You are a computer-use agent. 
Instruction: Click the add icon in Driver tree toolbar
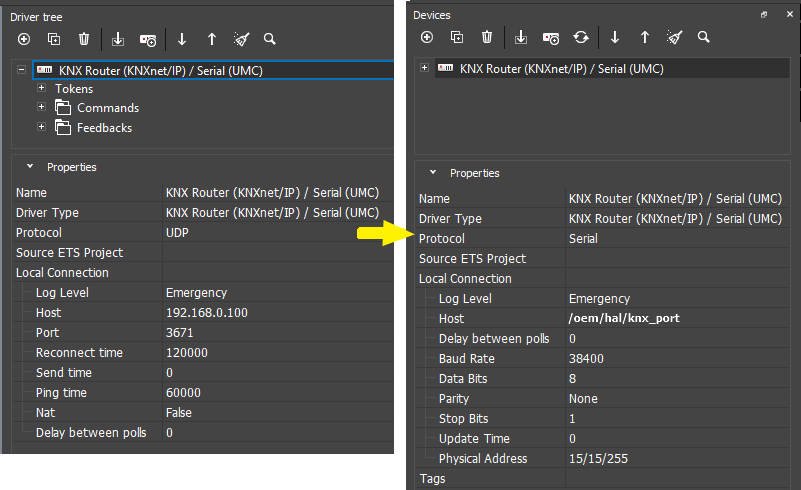pyautogui.click(x=24, y=39)
